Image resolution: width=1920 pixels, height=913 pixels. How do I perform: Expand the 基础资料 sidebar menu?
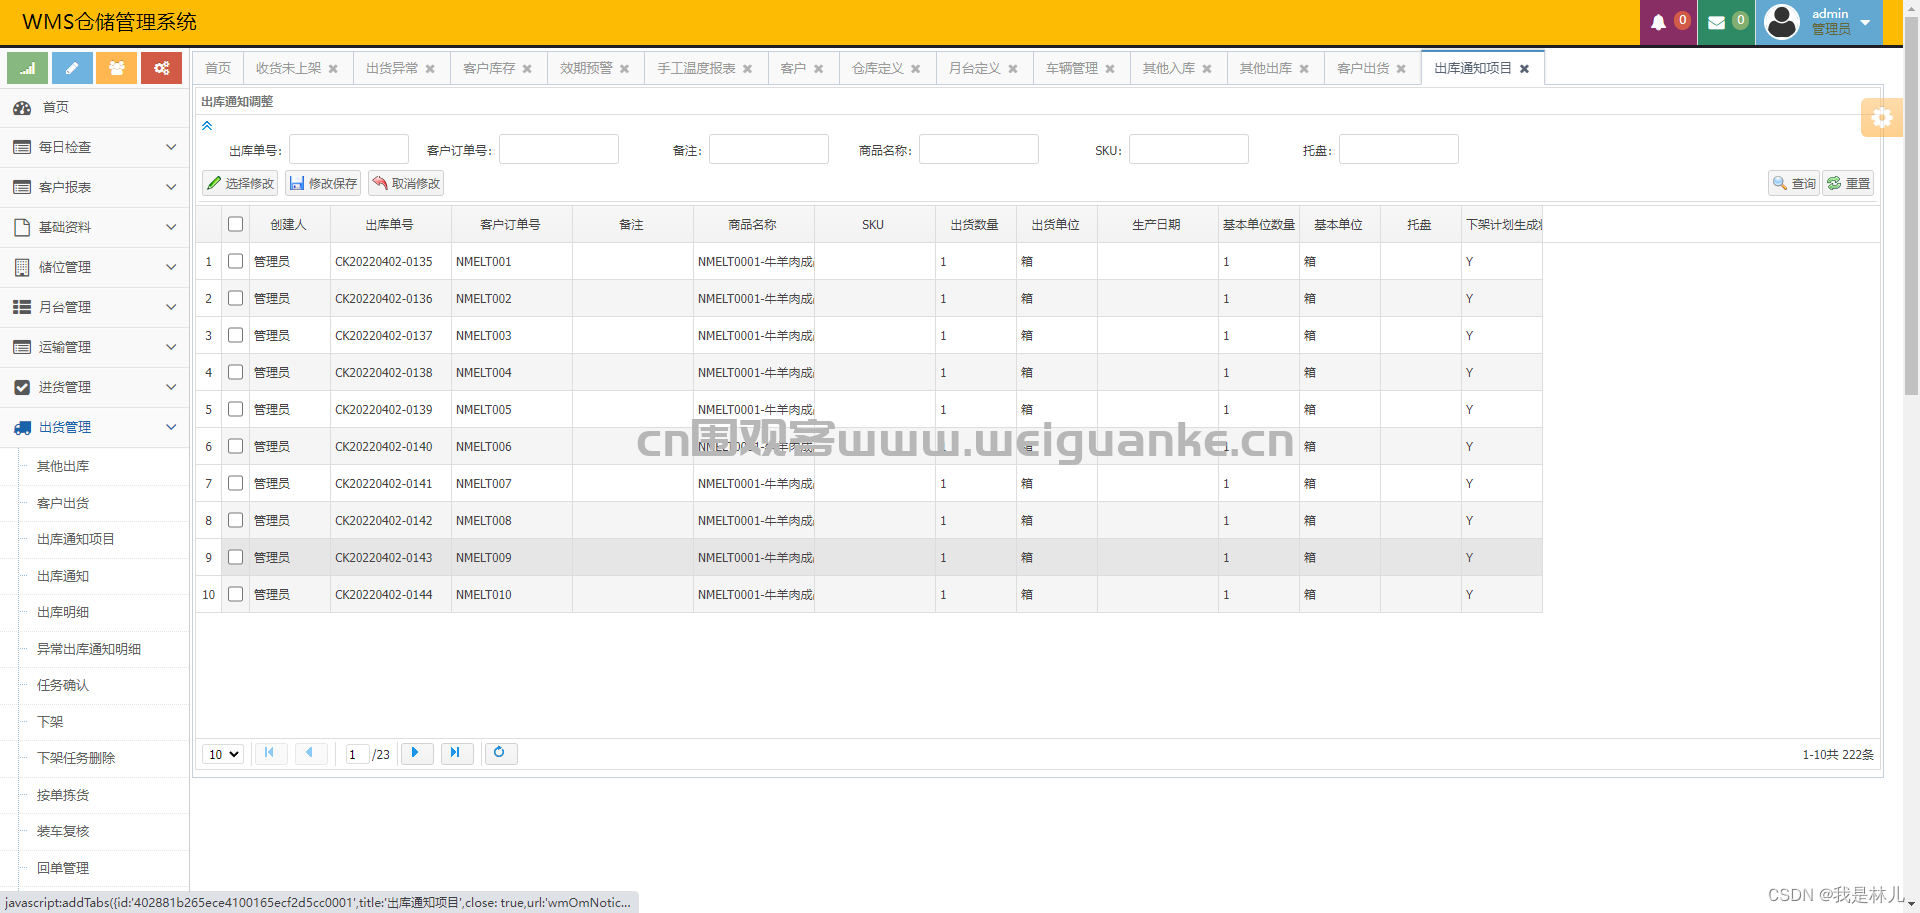pos(94,227)
